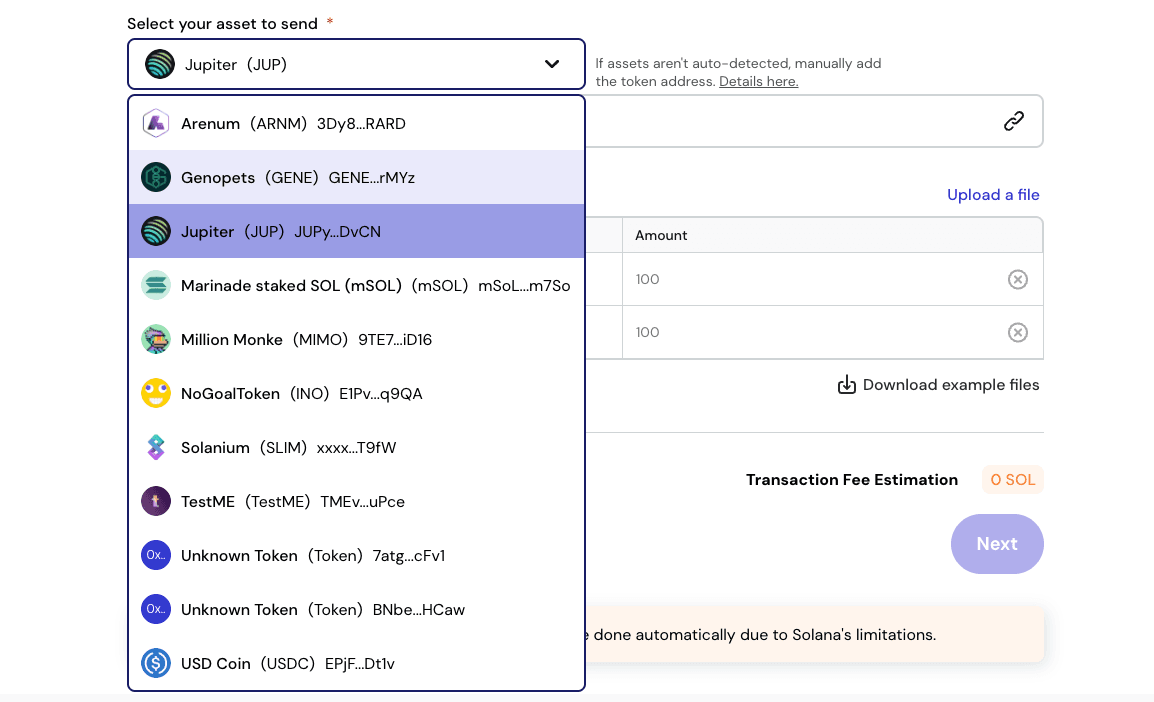
Task: Click the Upload a file link
Action: pos(993,195)
